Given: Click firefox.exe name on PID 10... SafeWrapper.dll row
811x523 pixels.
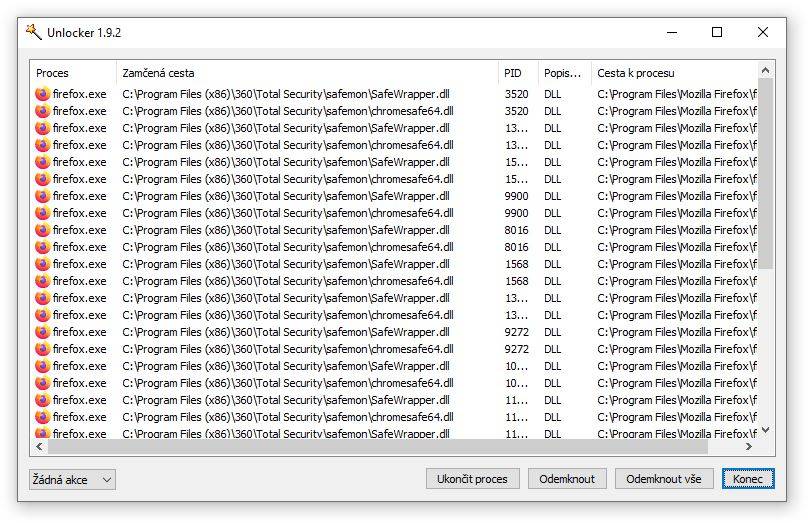Looking at the screenshot, I should pos(80,366).
